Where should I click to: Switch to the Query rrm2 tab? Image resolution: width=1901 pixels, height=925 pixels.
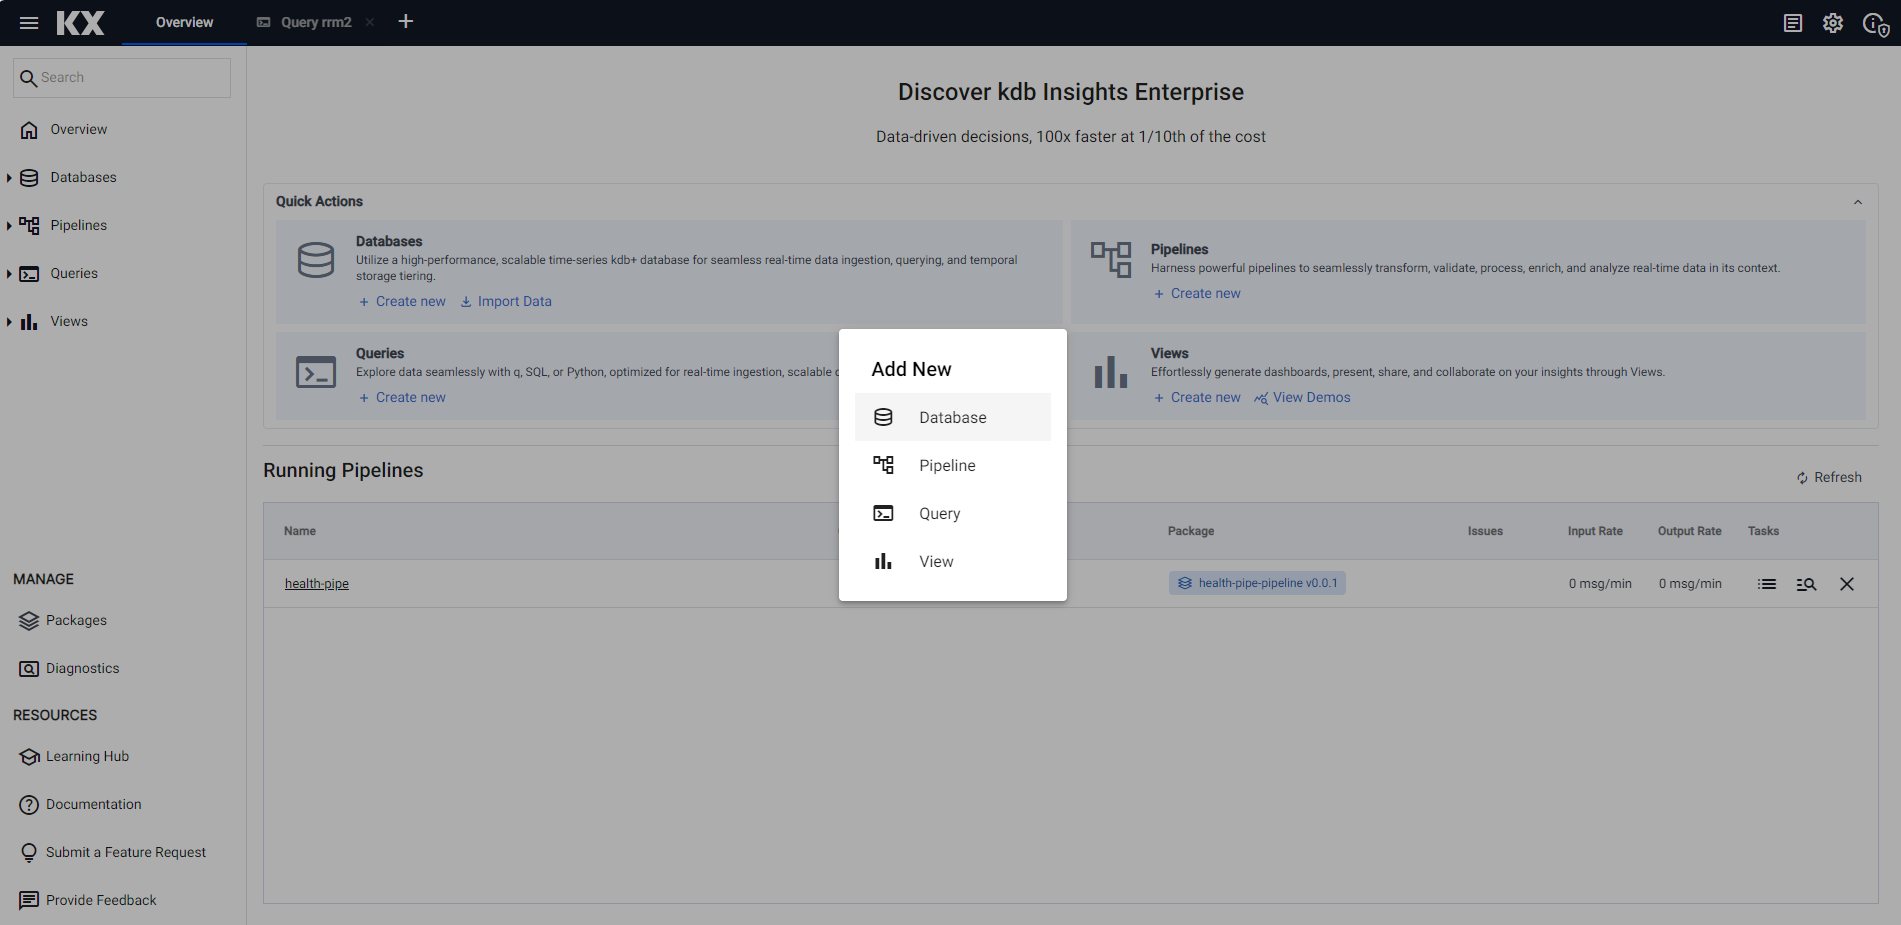click(316, 22)
